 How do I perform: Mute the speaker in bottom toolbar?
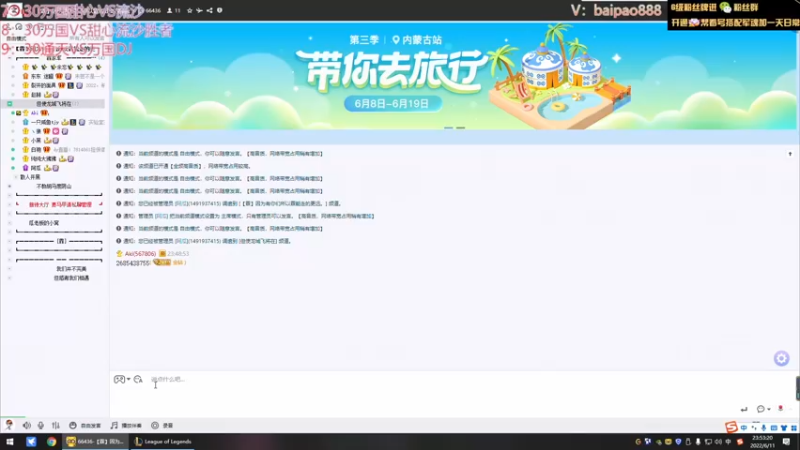[27, 425]
